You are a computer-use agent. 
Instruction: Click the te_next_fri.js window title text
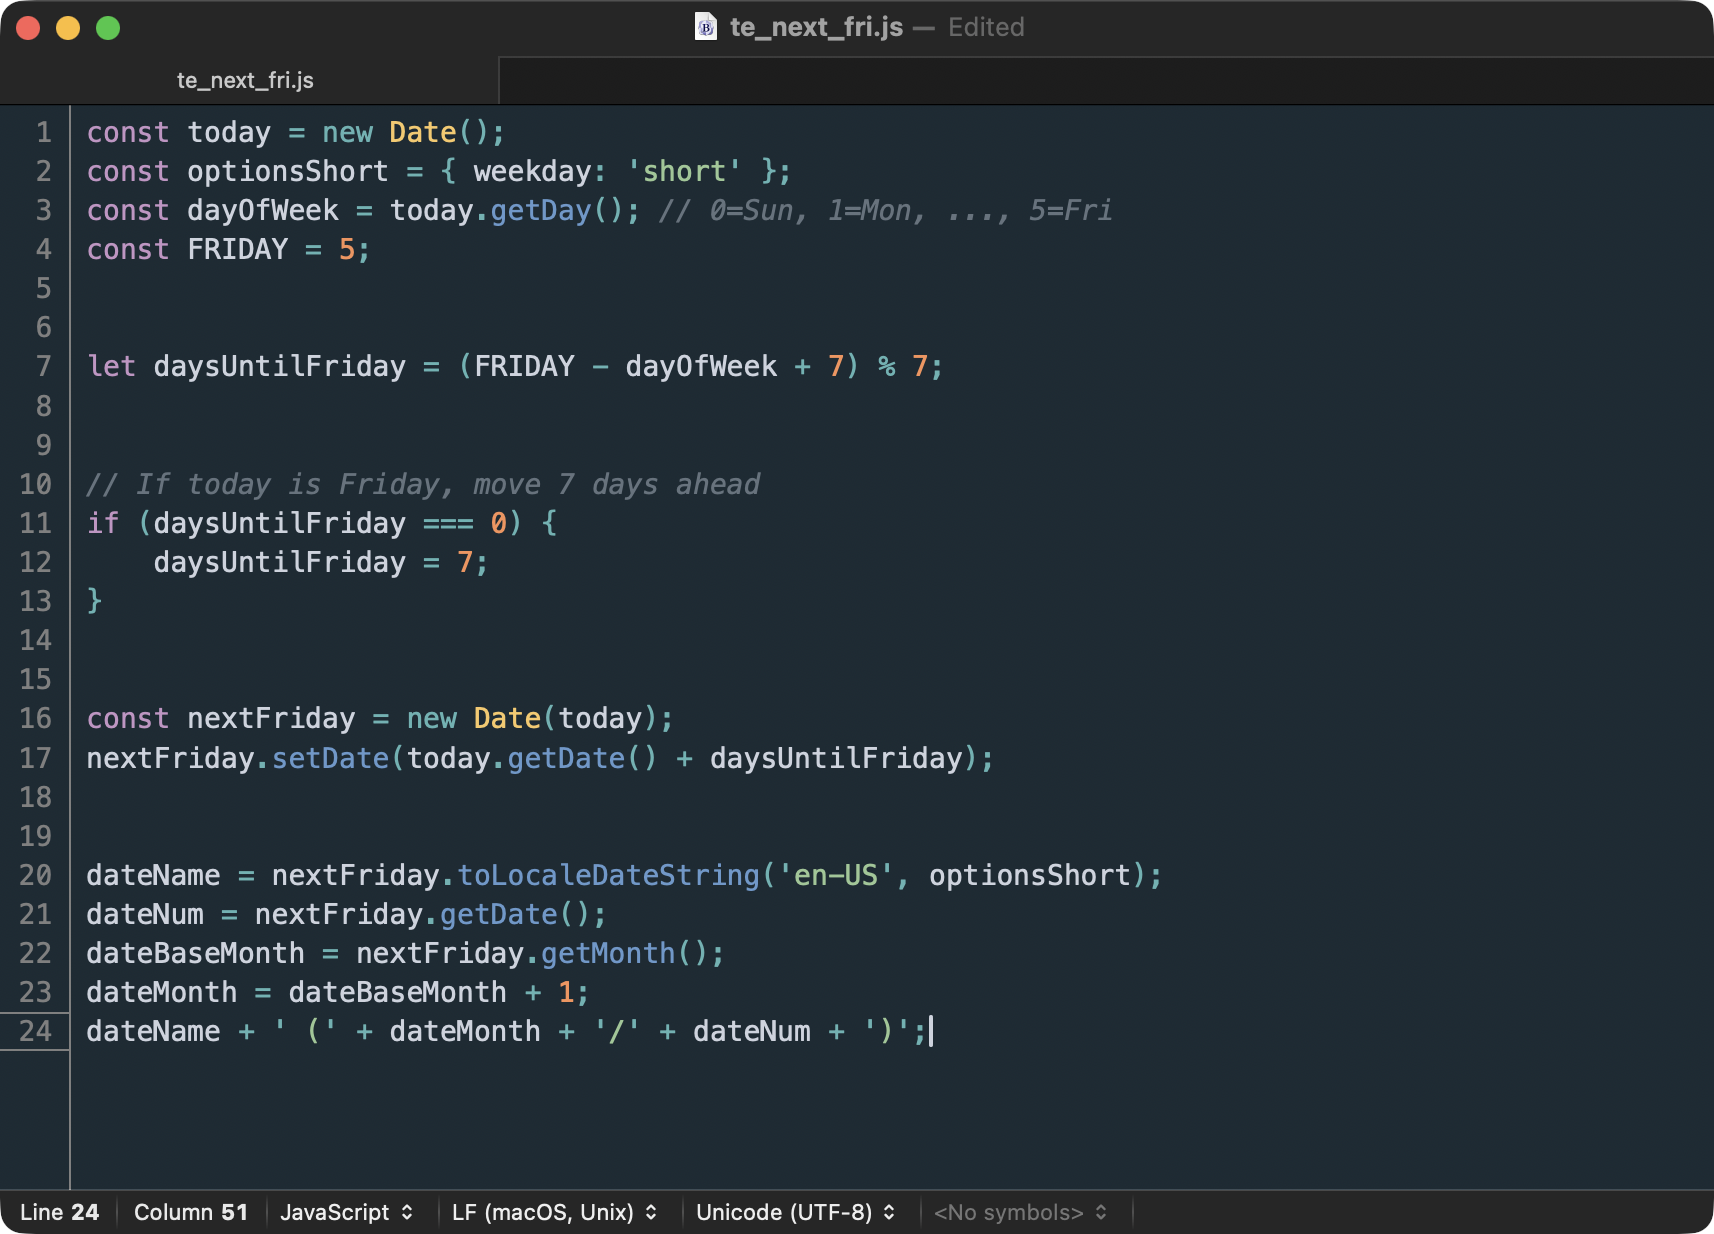816,27
